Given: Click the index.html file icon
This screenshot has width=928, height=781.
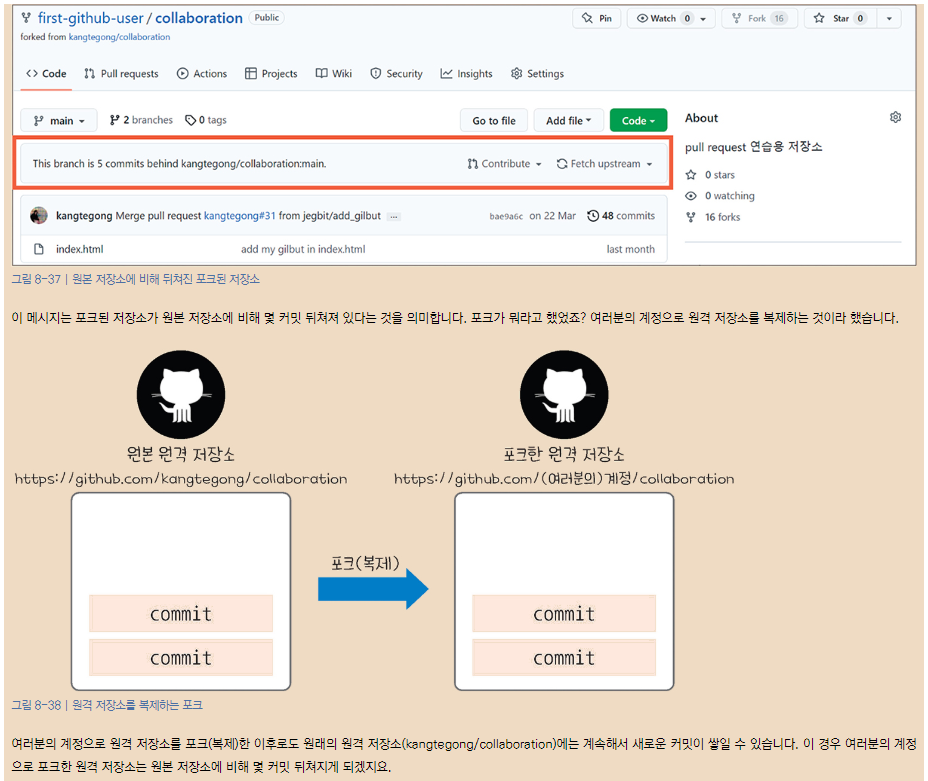Looking at the screenshot, I should 39,249.
